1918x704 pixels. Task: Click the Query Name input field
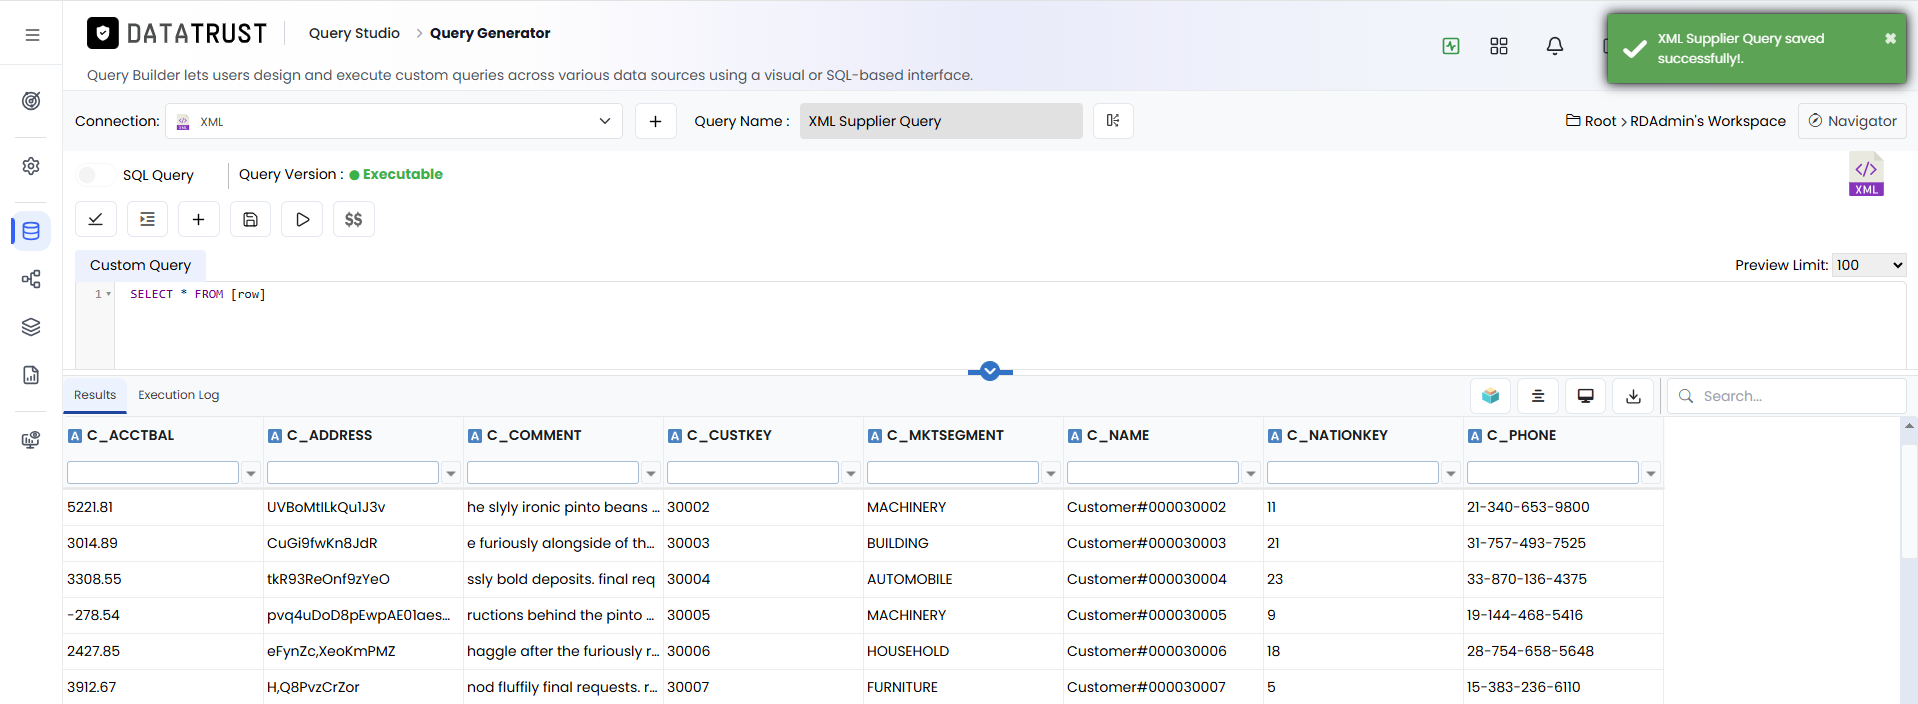pyautogui.click(x=941, y=121)
